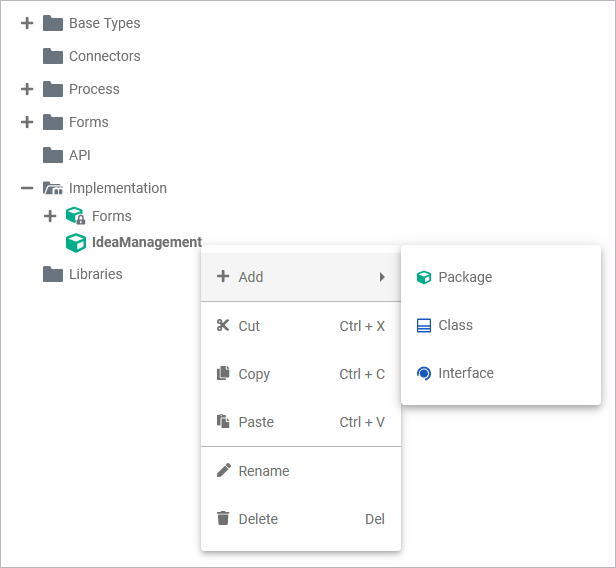
Task: Click the scissors Cut icon
Action: [x=223, y=326]
